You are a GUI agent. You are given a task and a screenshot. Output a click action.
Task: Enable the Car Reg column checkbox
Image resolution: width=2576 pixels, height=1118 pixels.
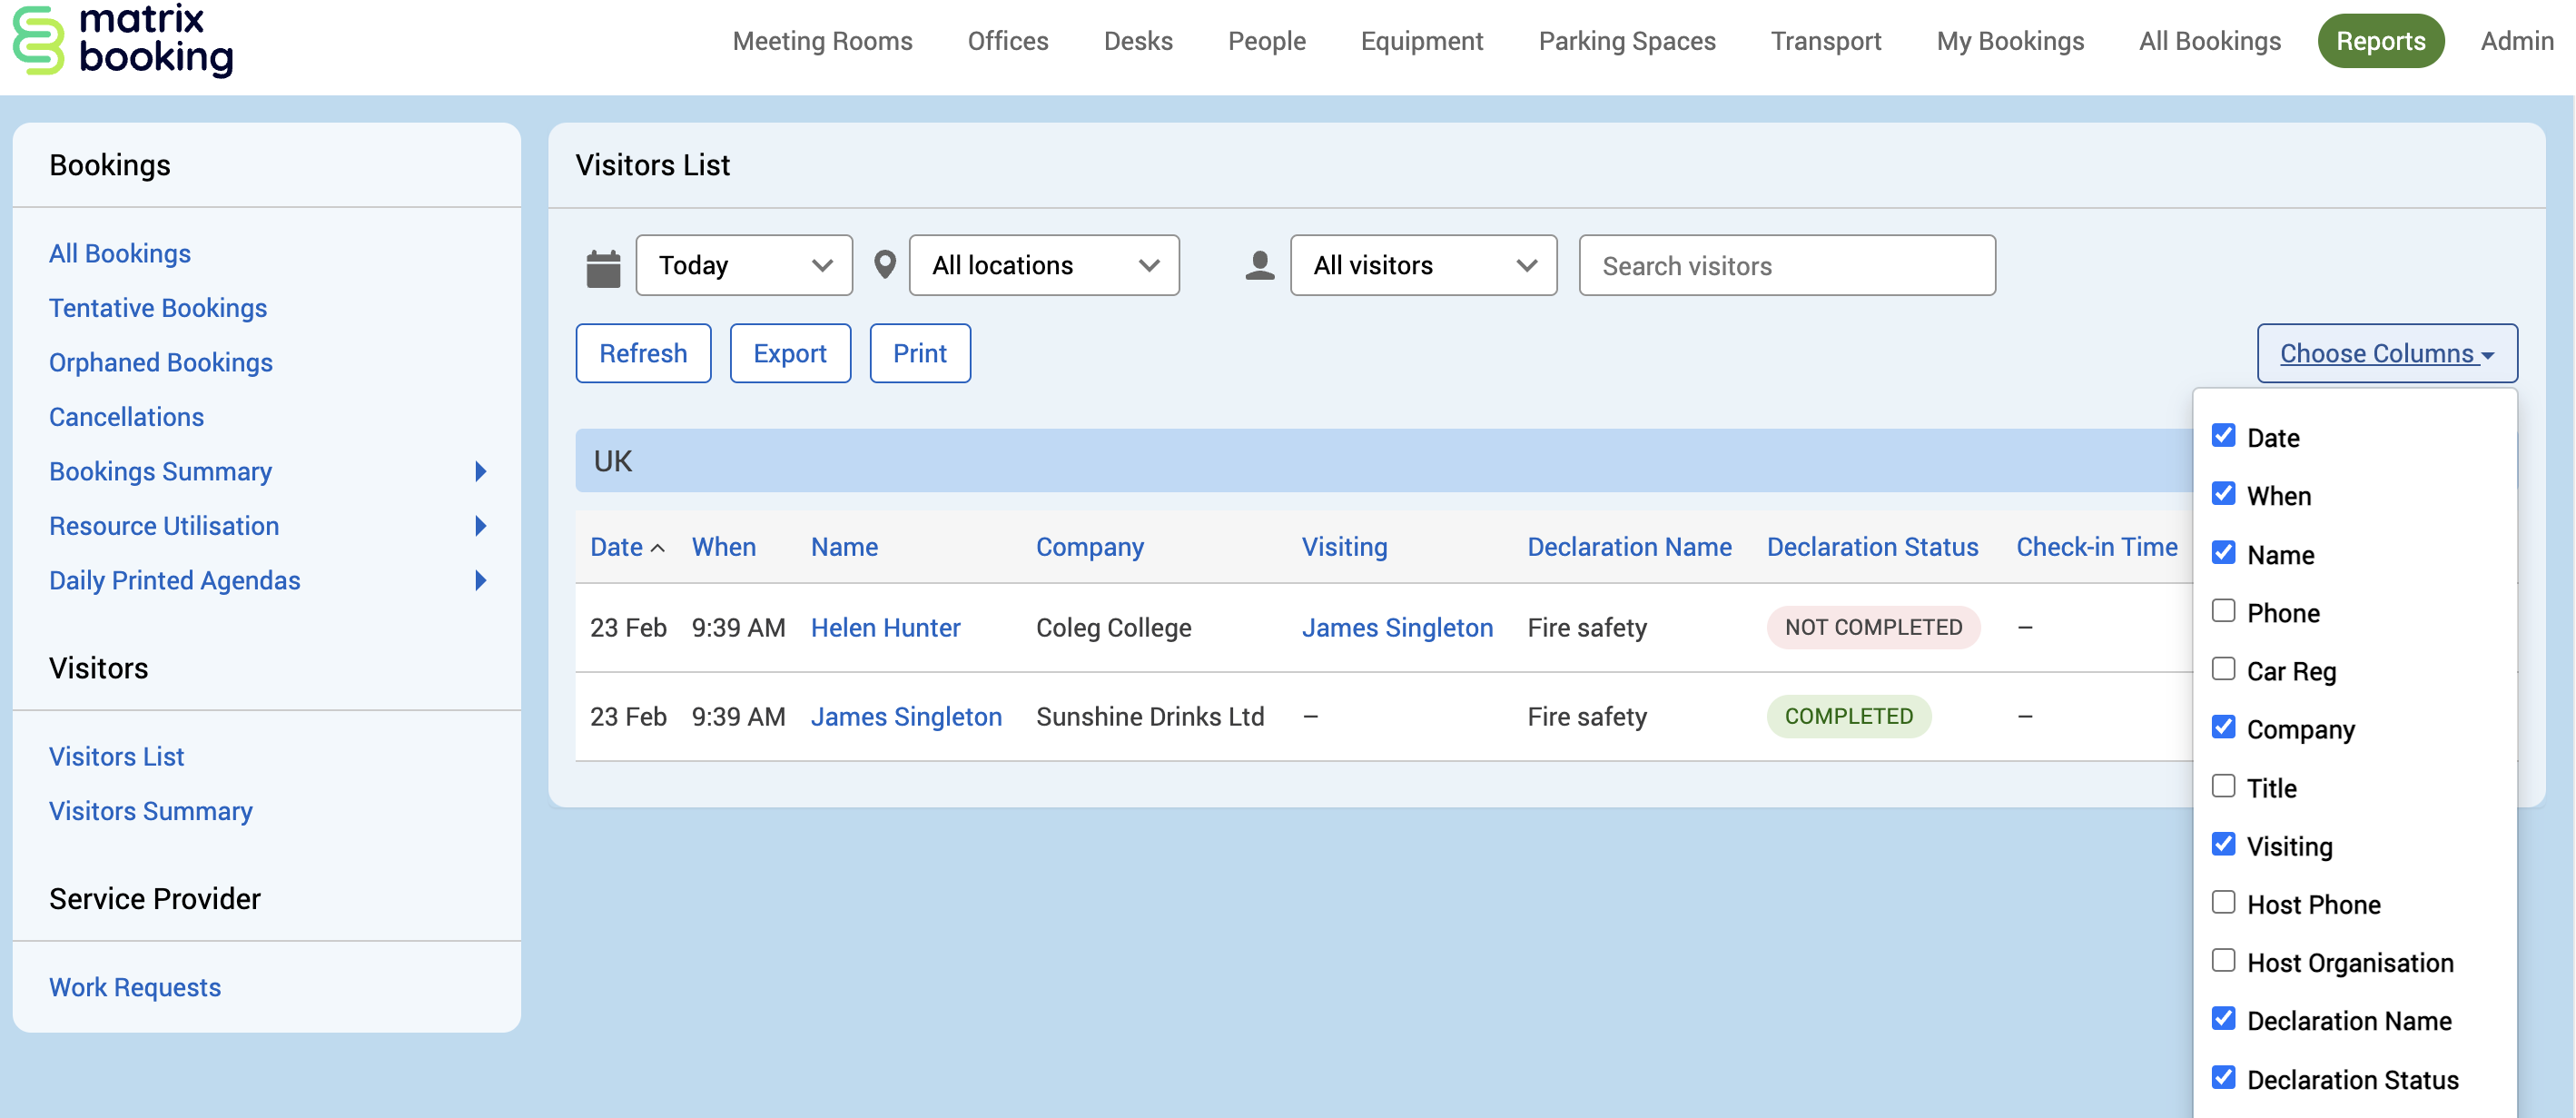(2222, 669)
